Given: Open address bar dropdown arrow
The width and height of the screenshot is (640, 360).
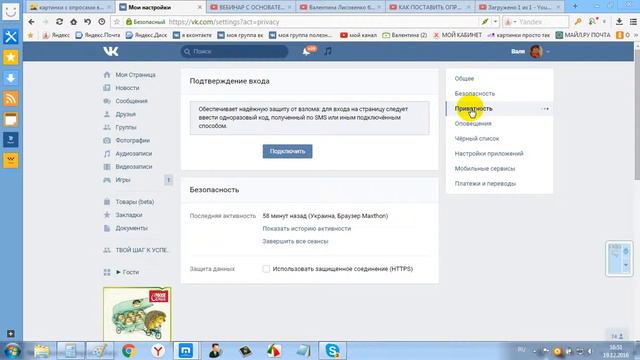Looking at the screenshot, I should click(495, 22).
